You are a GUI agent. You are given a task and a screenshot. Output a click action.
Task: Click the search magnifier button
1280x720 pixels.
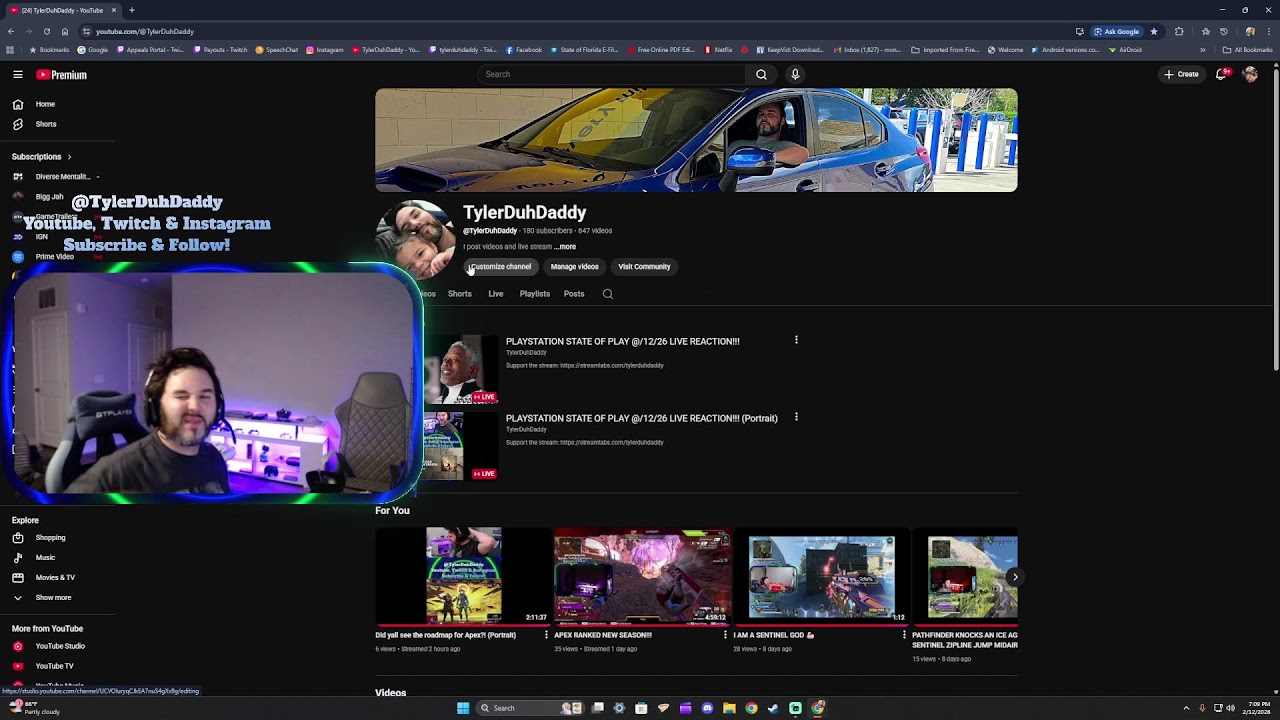(x=761, y=74)
